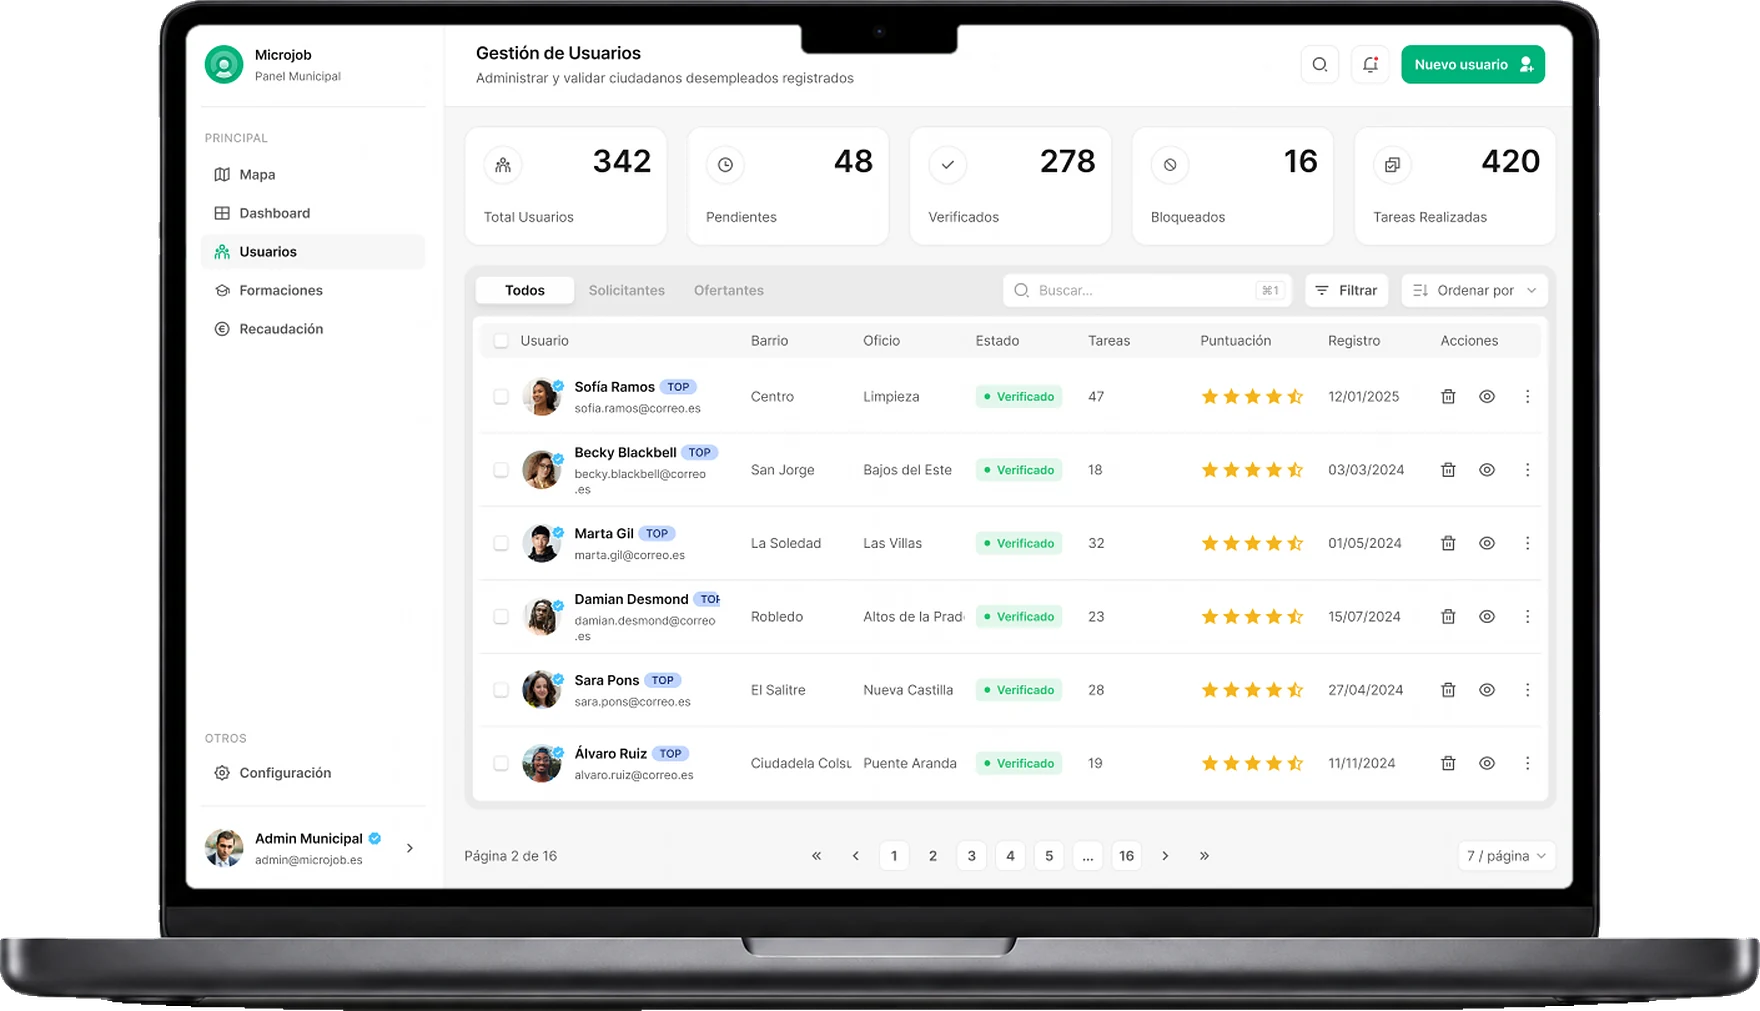Click the Bloqueados card icon
1760x1011 pixels.
click(1170, 165)
